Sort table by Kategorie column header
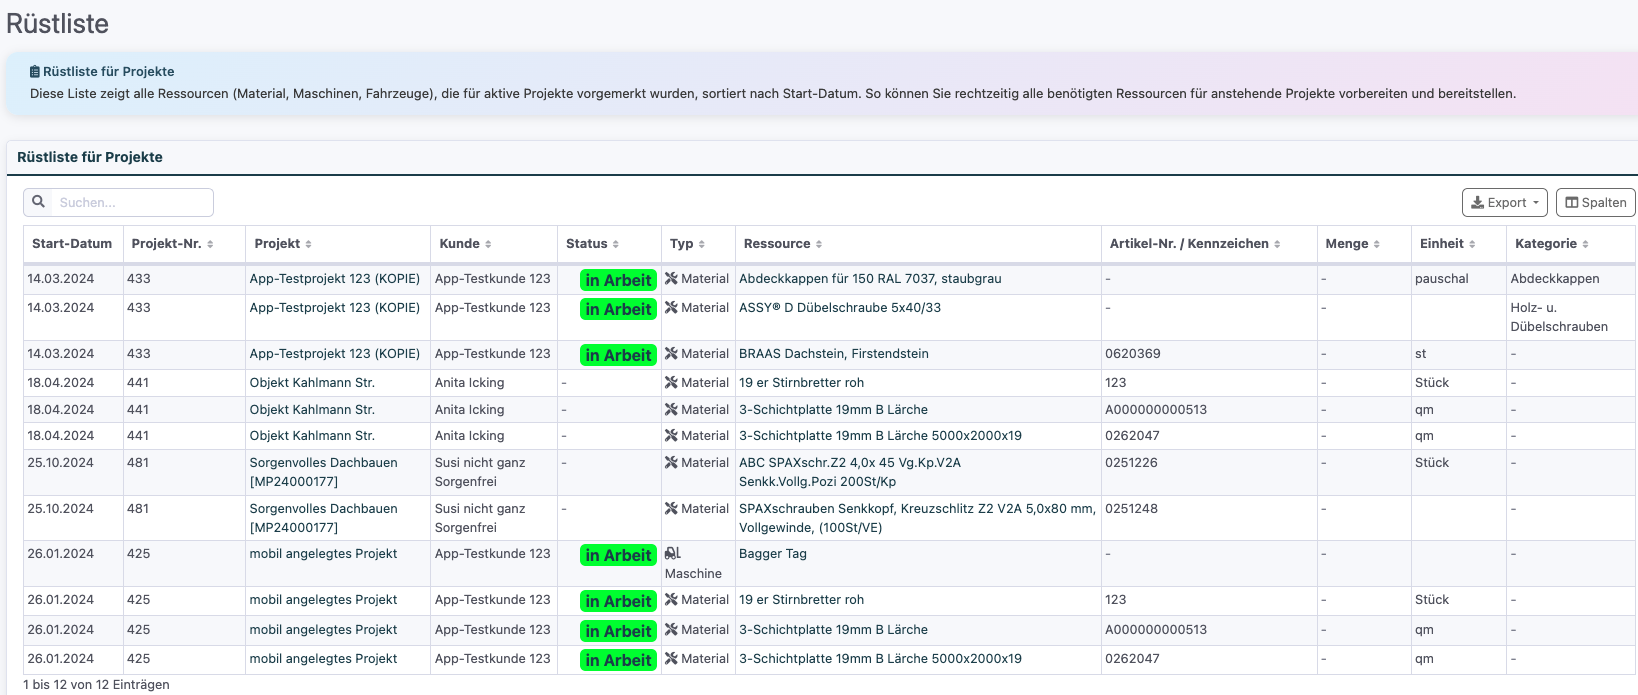The width and height of the screenshot is (1638, 695). point(1545,244)
